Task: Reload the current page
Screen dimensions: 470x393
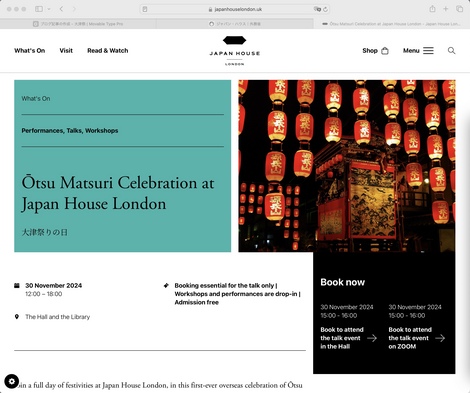Action: pyautogui.click(x=325, y=9)
